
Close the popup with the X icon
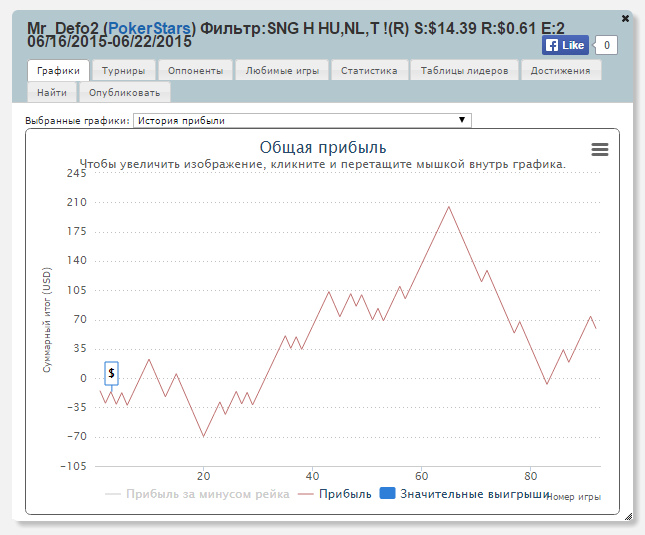(625, 19)
